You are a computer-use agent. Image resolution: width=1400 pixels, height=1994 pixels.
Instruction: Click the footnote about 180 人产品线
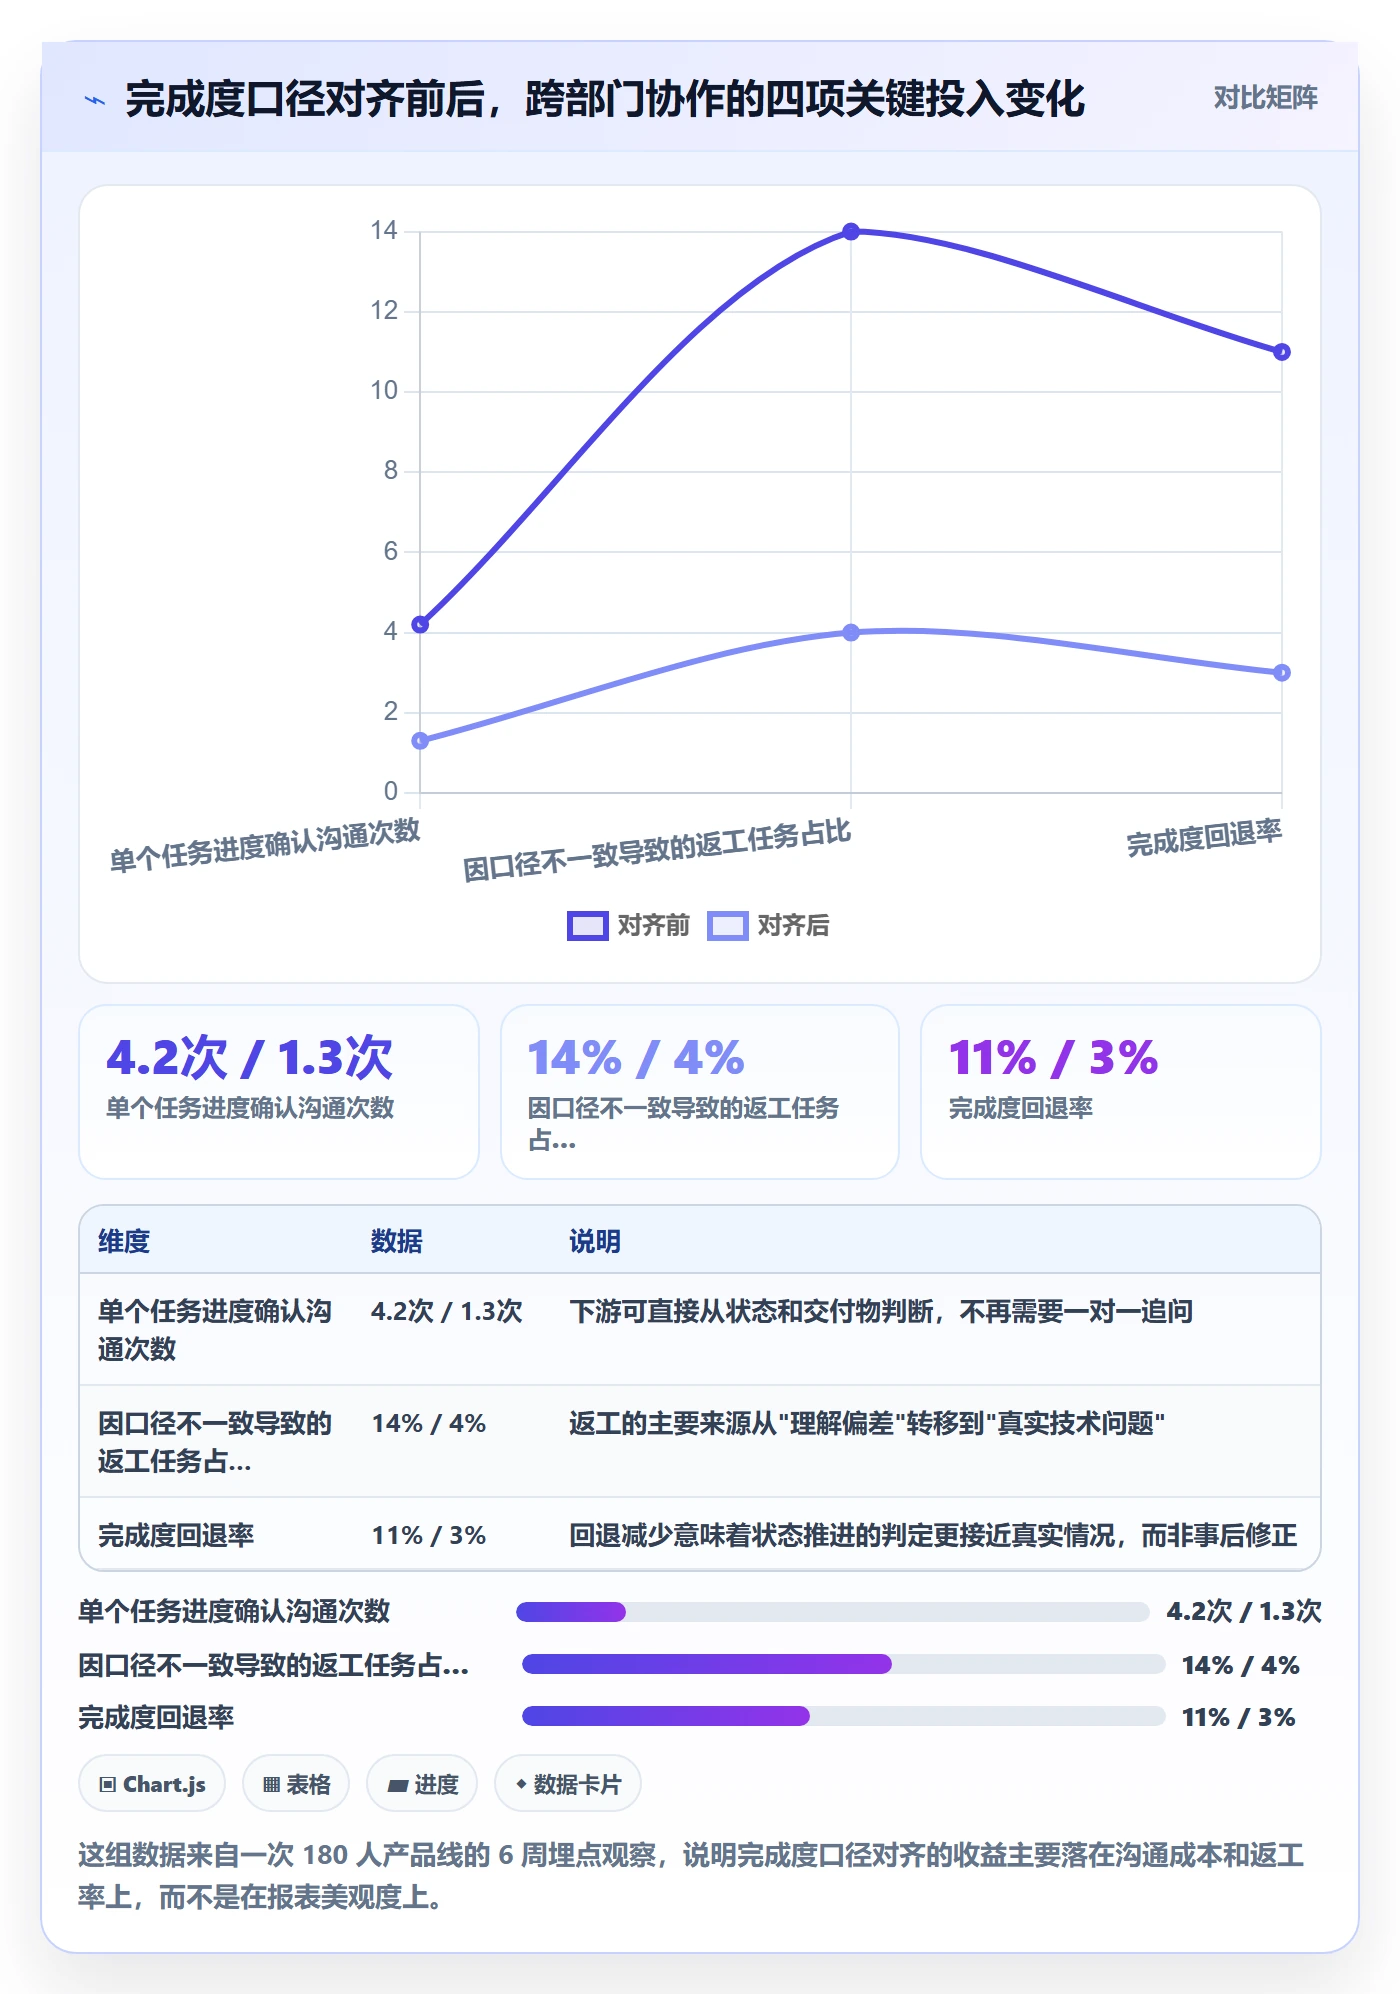(x=691, y=1875)
